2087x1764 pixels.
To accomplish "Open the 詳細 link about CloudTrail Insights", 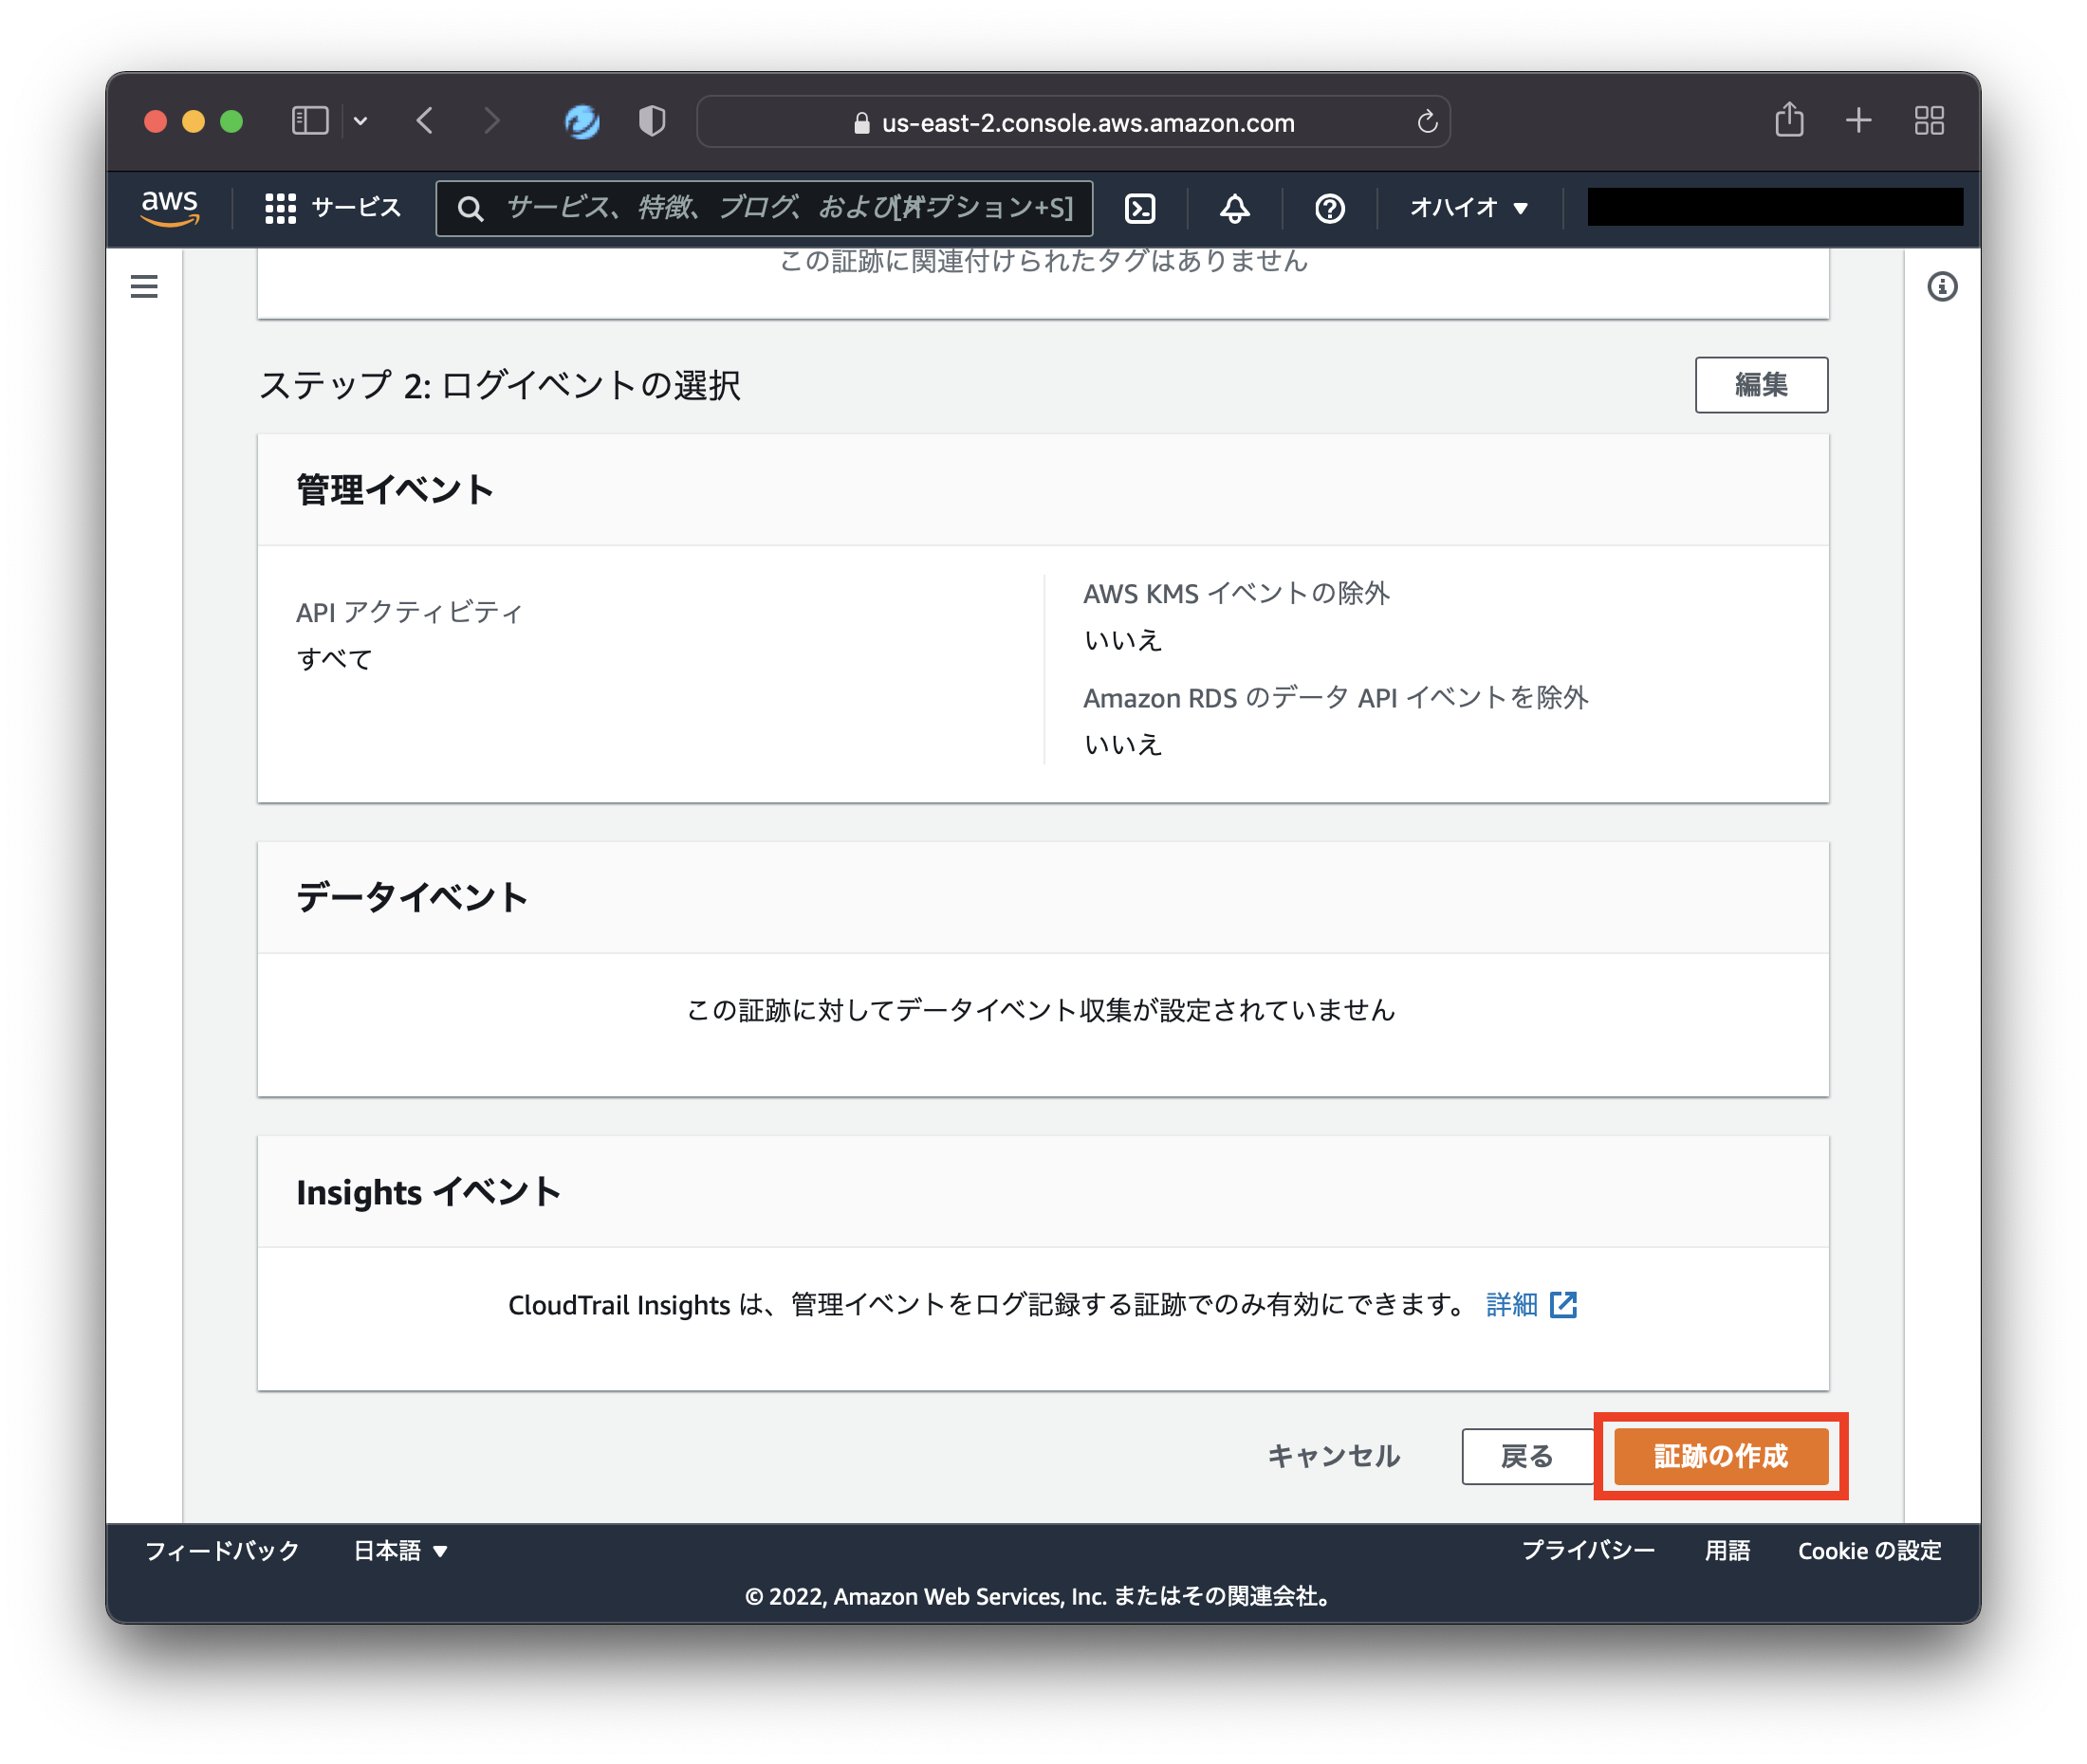I will (x=1511, y=1305).
